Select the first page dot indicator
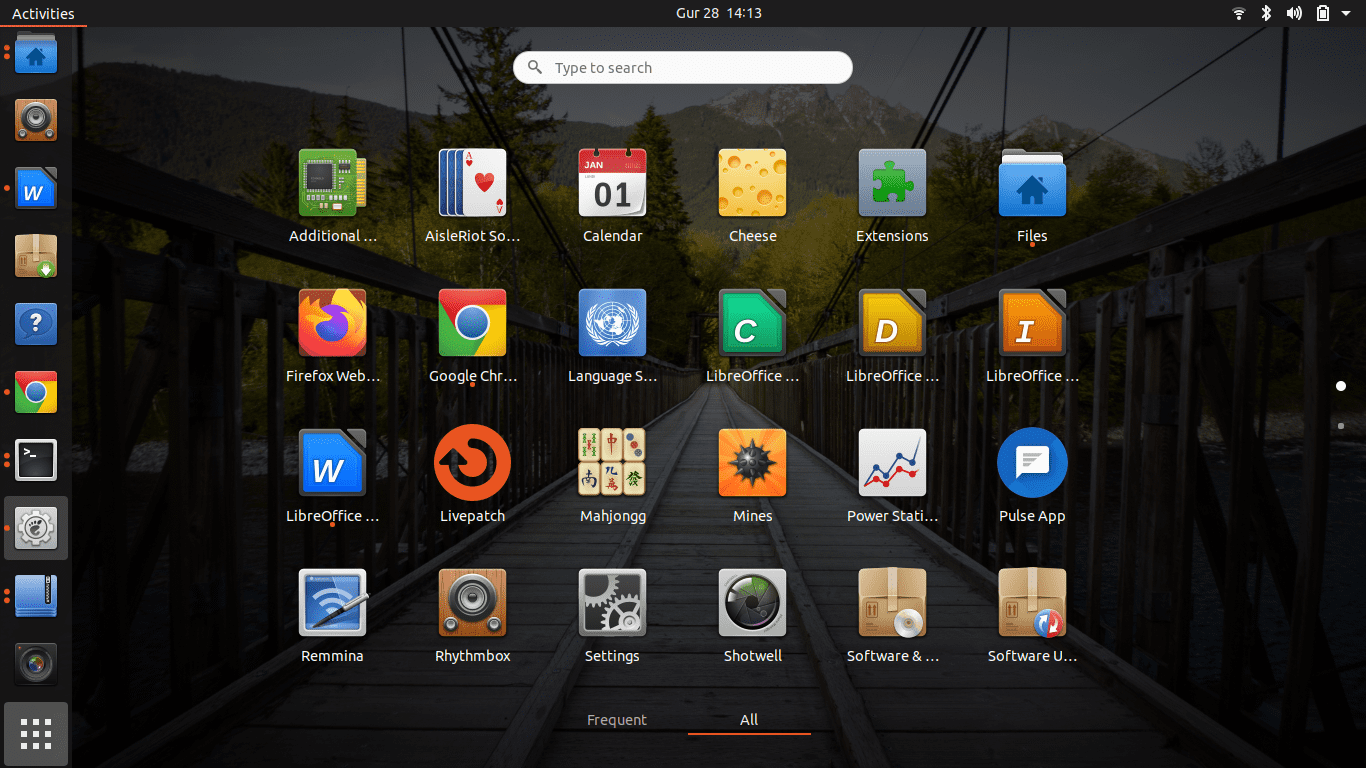The height and width of the screenshot is (768, 1366). pos(1341,386)
